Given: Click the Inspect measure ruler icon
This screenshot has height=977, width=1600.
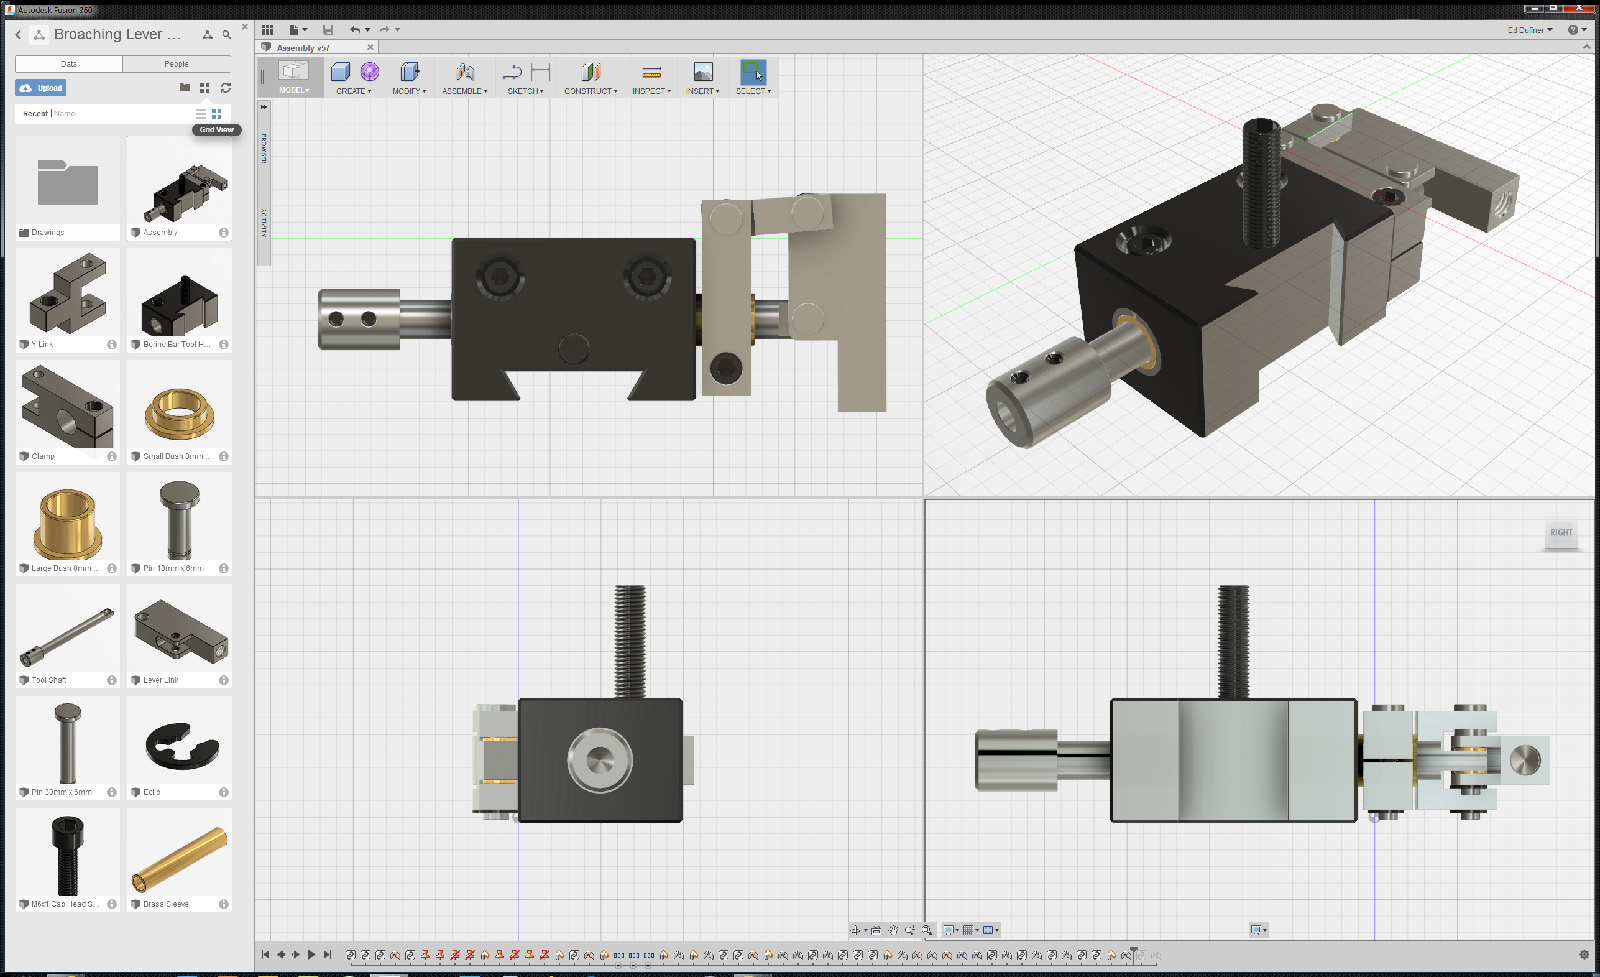Looking at the screenshot, I should click(x=651, y=72).
